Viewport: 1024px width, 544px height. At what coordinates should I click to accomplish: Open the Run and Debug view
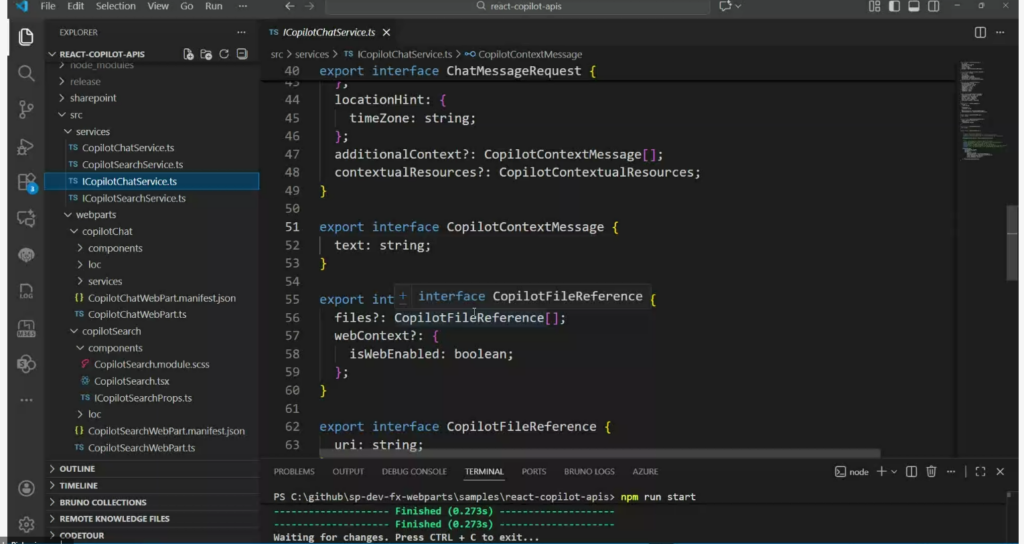click(x=26, y=147)
